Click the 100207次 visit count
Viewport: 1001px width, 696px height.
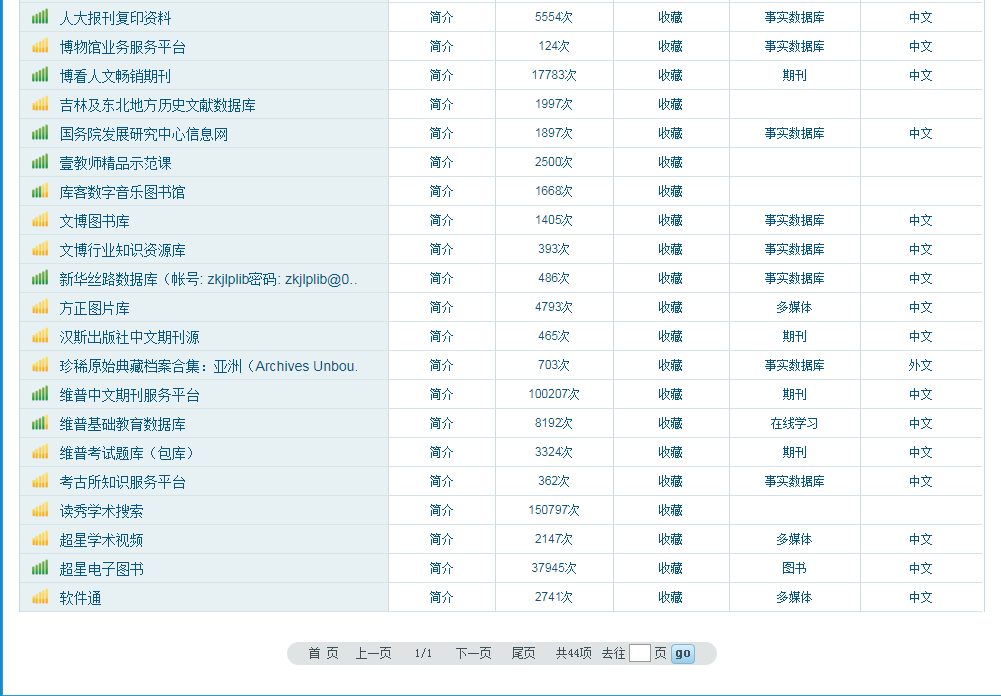click(x=553, y=394)
